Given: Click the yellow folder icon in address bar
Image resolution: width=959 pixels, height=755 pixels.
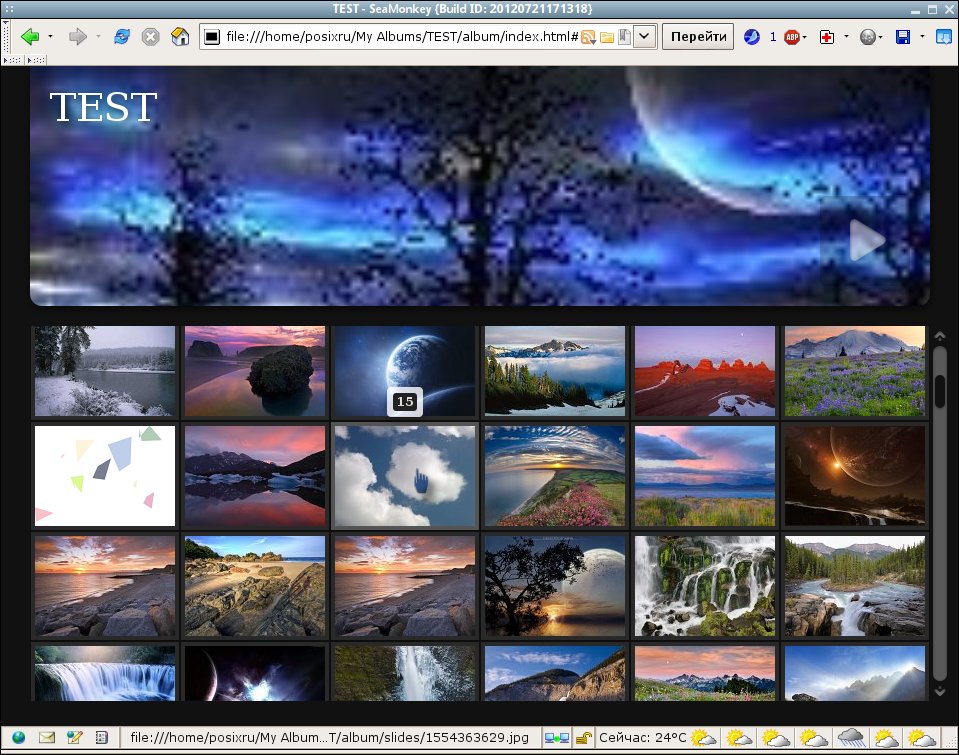Looking at the screenshot, I should (x=607, y=37).
